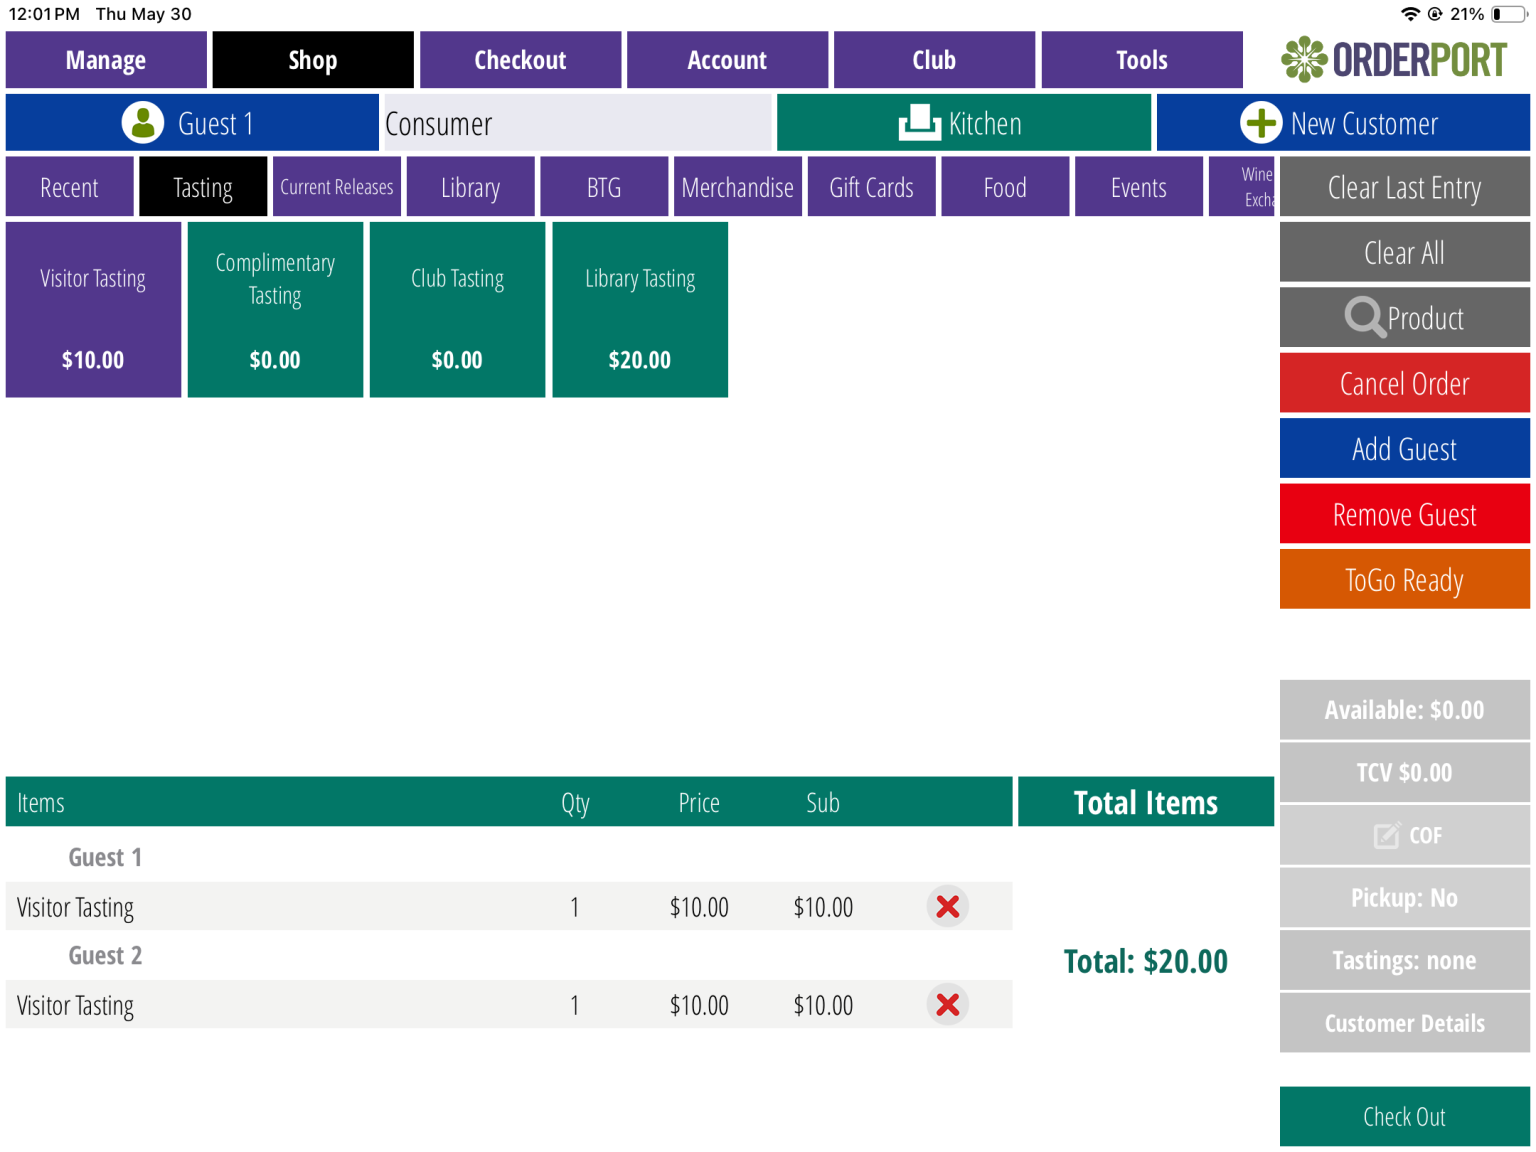Toggle Pickup from No
This screenshot has height=1152, width=1536.
click(x=1404, y=897)
